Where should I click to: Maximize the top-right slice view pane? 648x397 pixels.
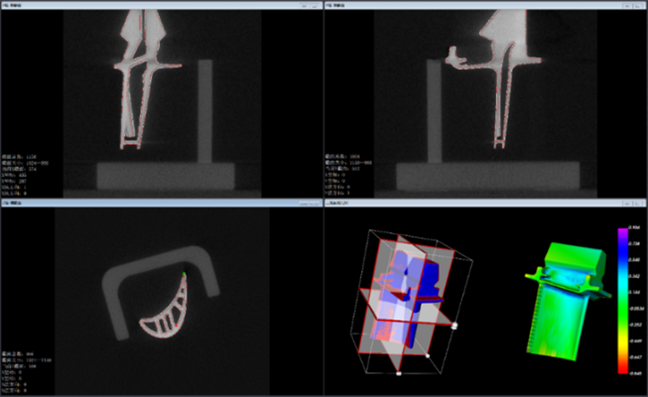(638, 6)
